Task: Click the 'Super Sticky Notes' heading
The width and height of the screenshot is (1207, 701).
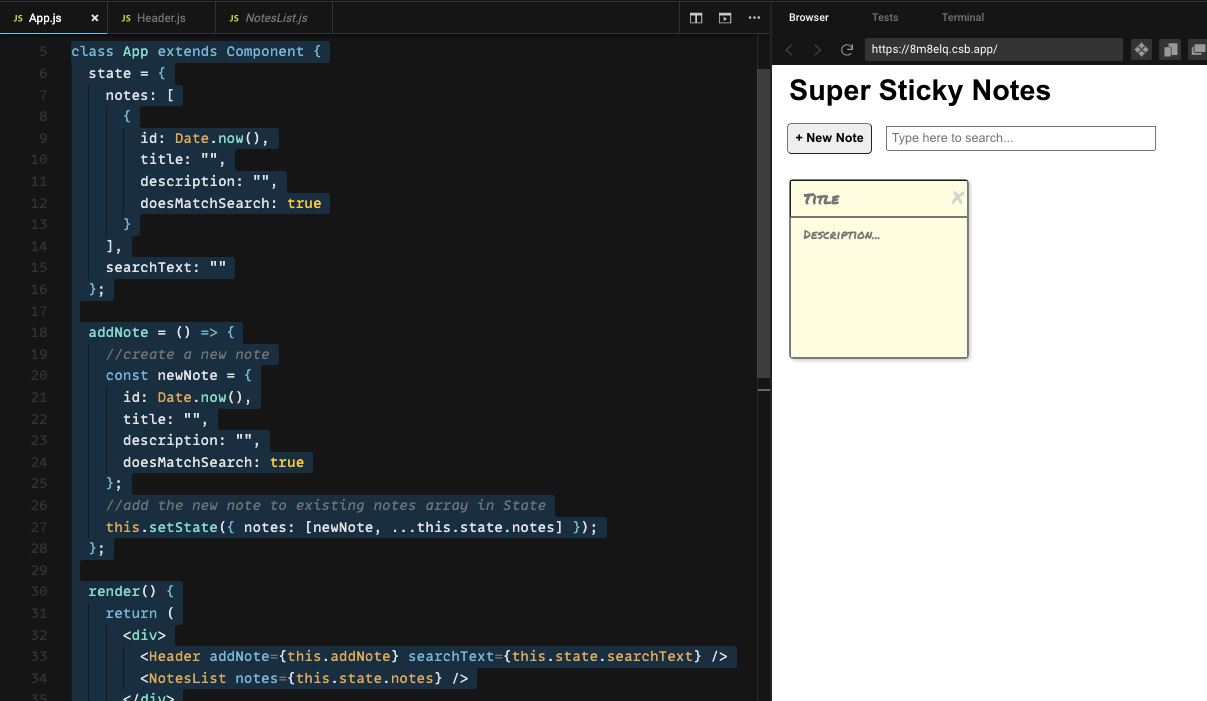Action: pyautogui.click(x=920, y=90)
